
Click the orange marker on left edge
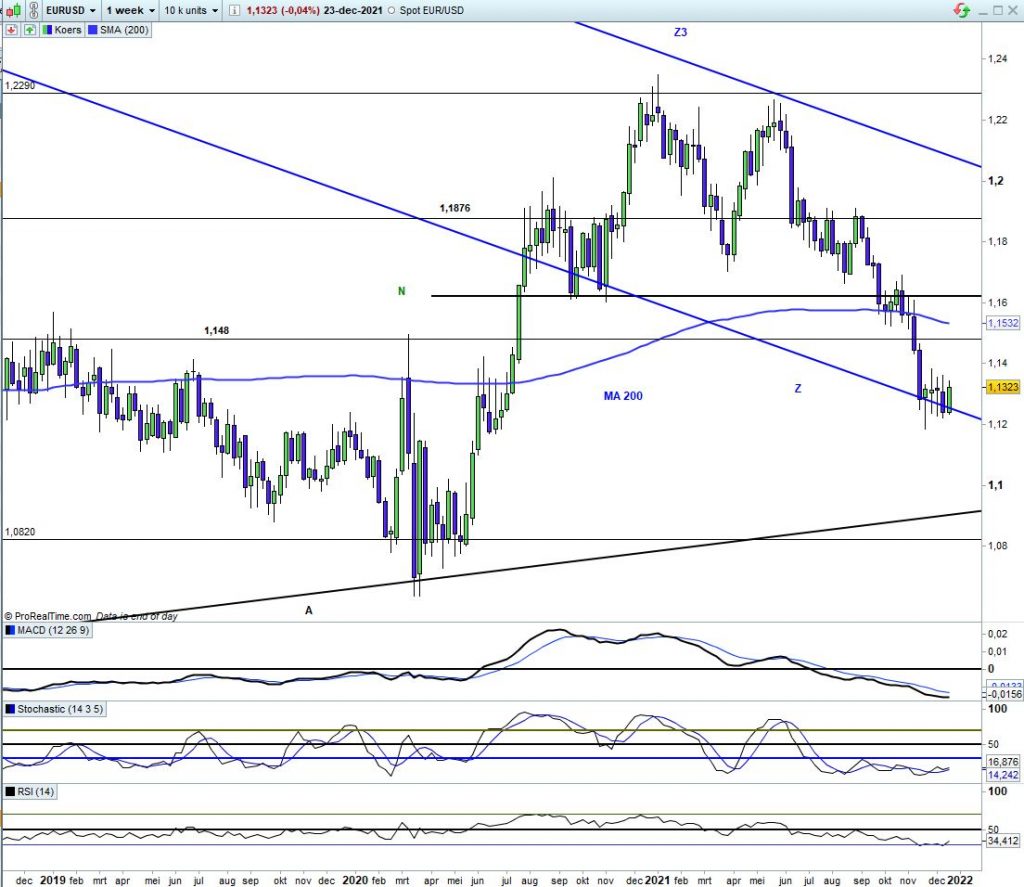pyautogui.click(x=2, y=188)
